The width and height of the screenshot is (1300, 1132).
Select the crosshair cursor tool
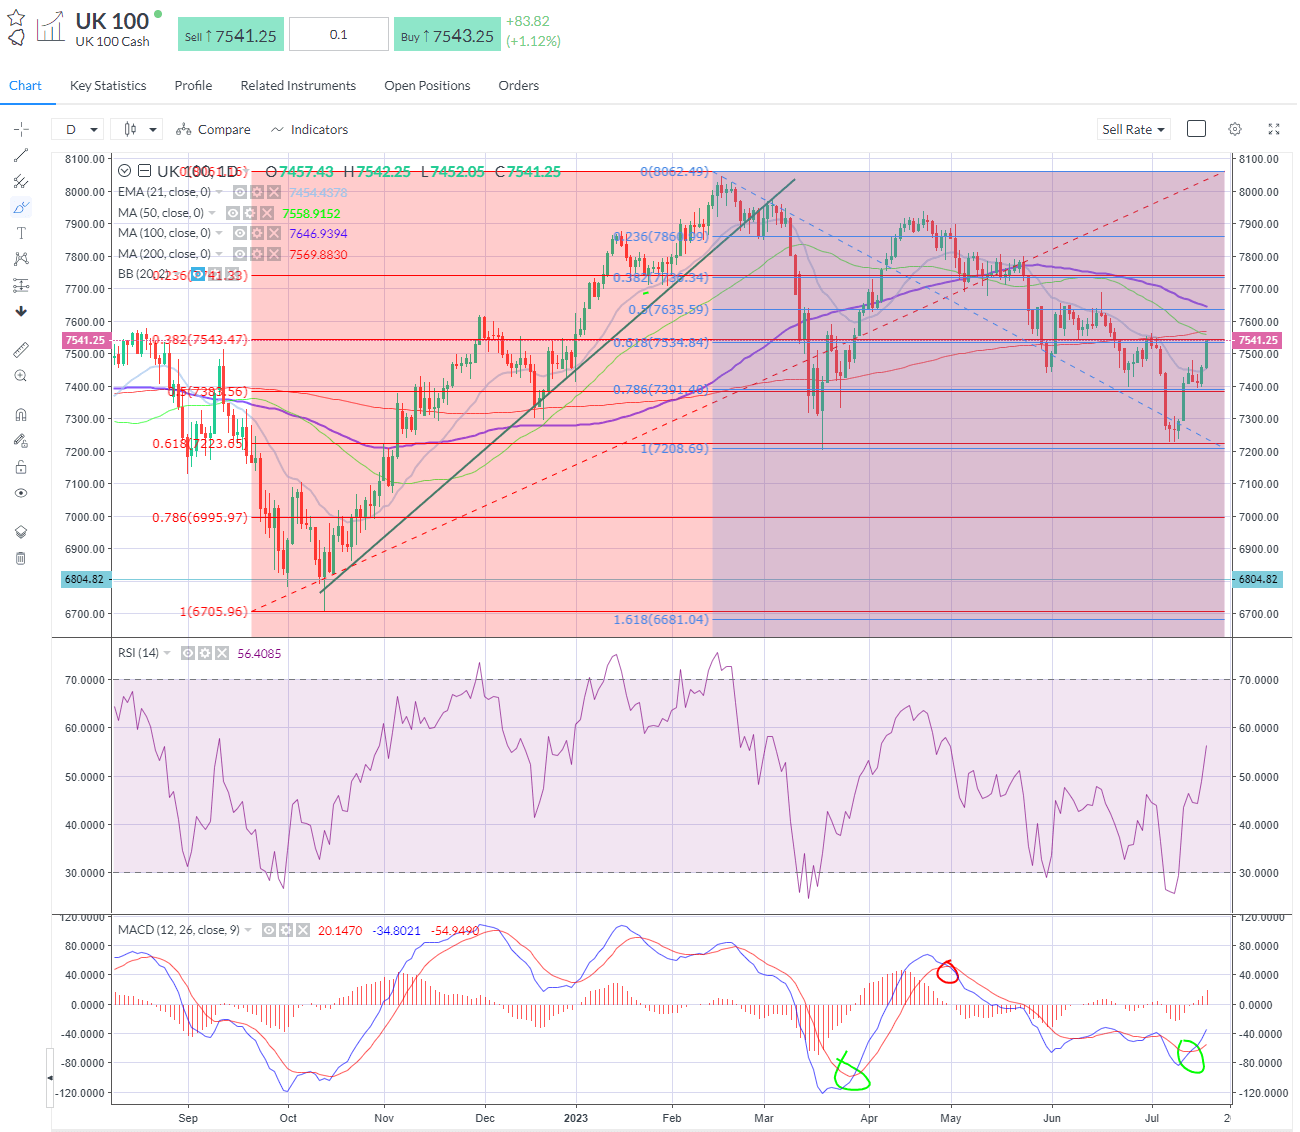click(x=21, y=129)
